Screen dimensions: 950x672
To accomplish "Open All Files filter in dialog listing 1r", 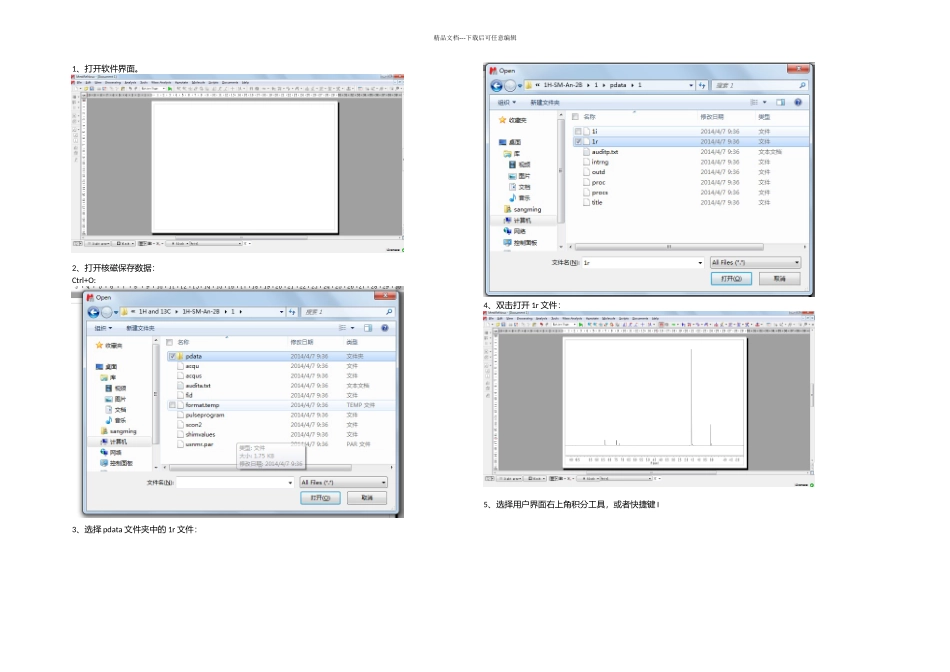I will click(756, 262).
